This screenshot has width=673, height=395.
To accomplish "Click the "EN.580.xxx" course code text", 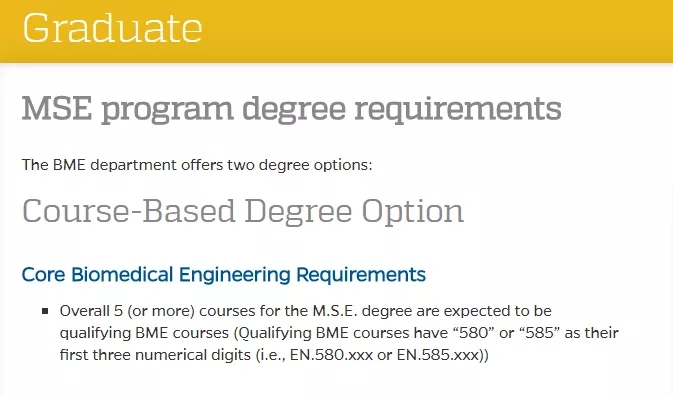I will pos(331,355).
